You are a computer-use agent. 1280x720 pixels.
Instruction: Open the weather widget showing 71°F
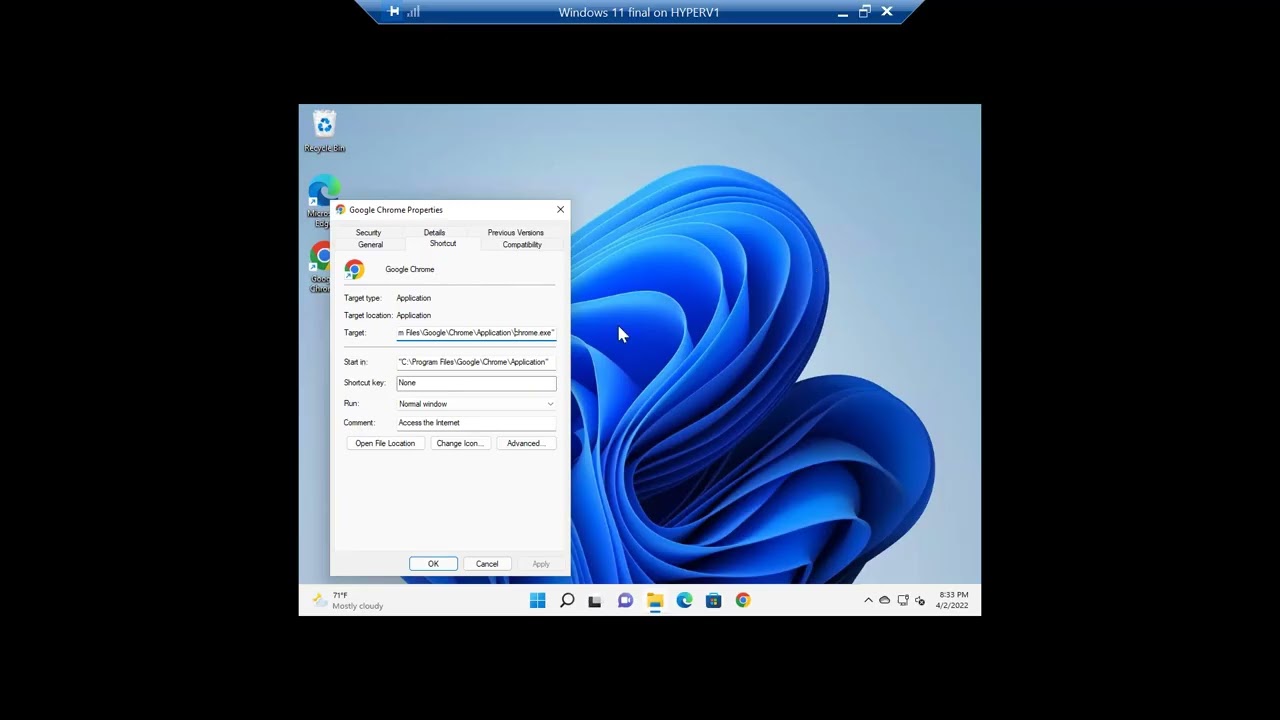coord(347,600)
